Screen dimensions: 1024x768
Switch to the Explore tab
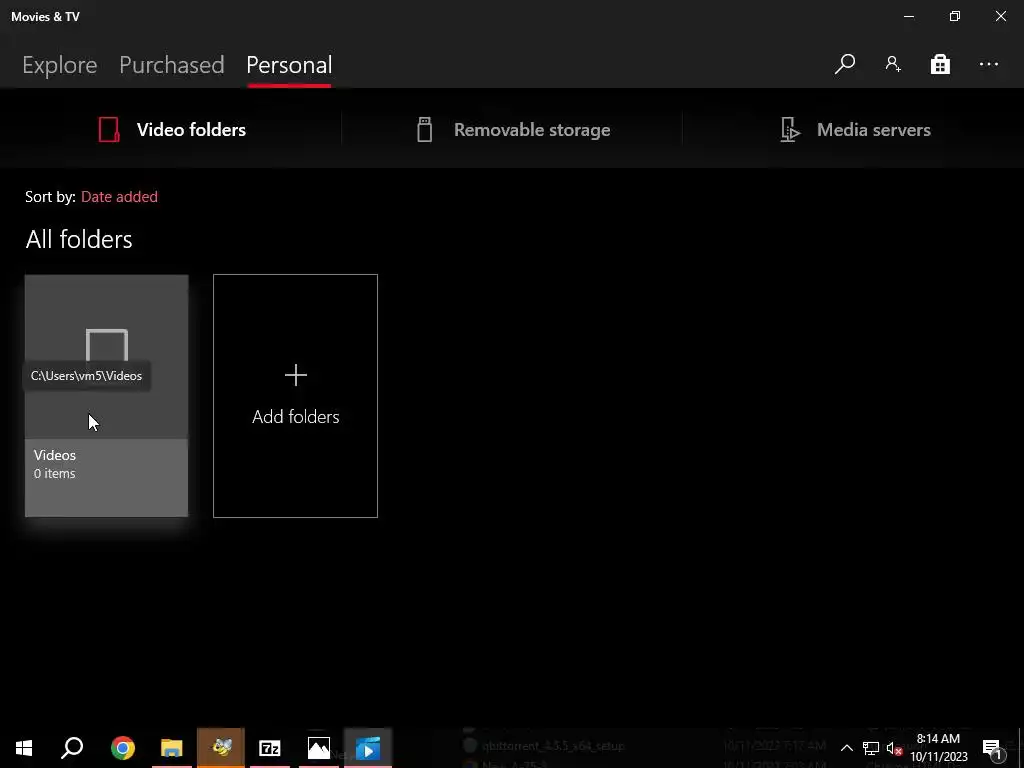click(x=59, y=65)
